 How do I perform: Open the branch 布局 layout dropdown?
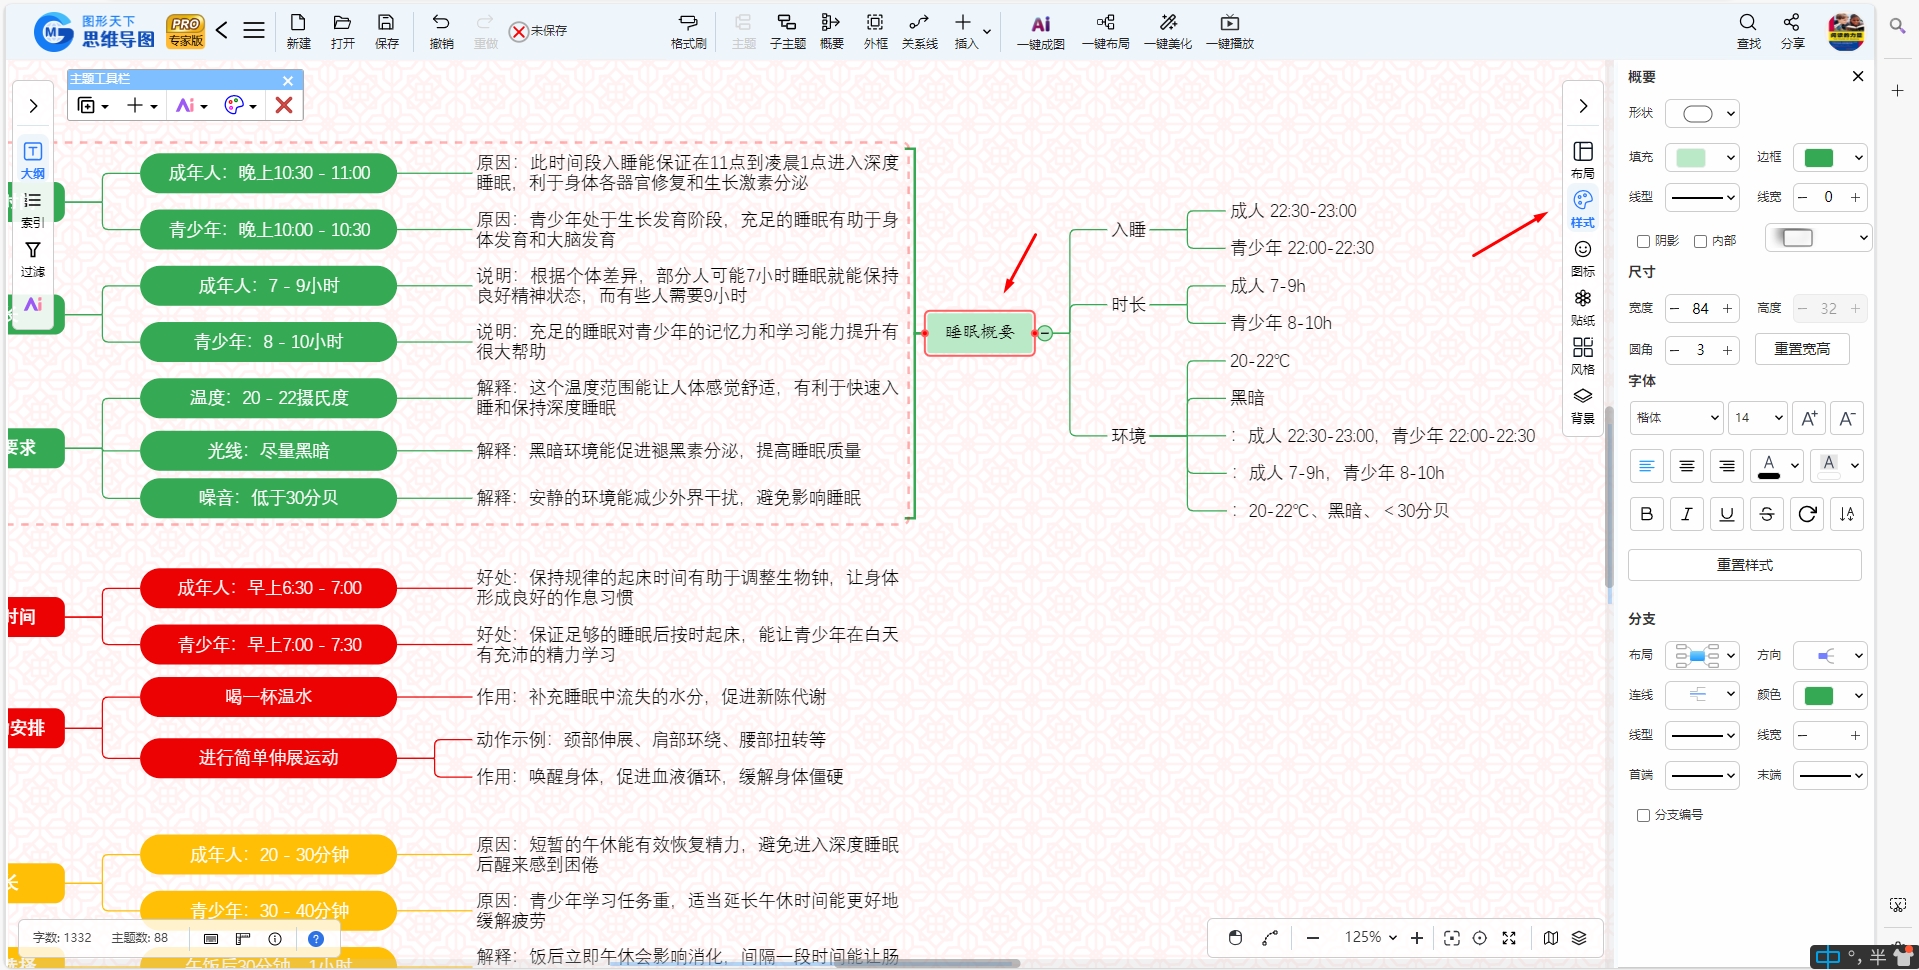pos(1702,655)
